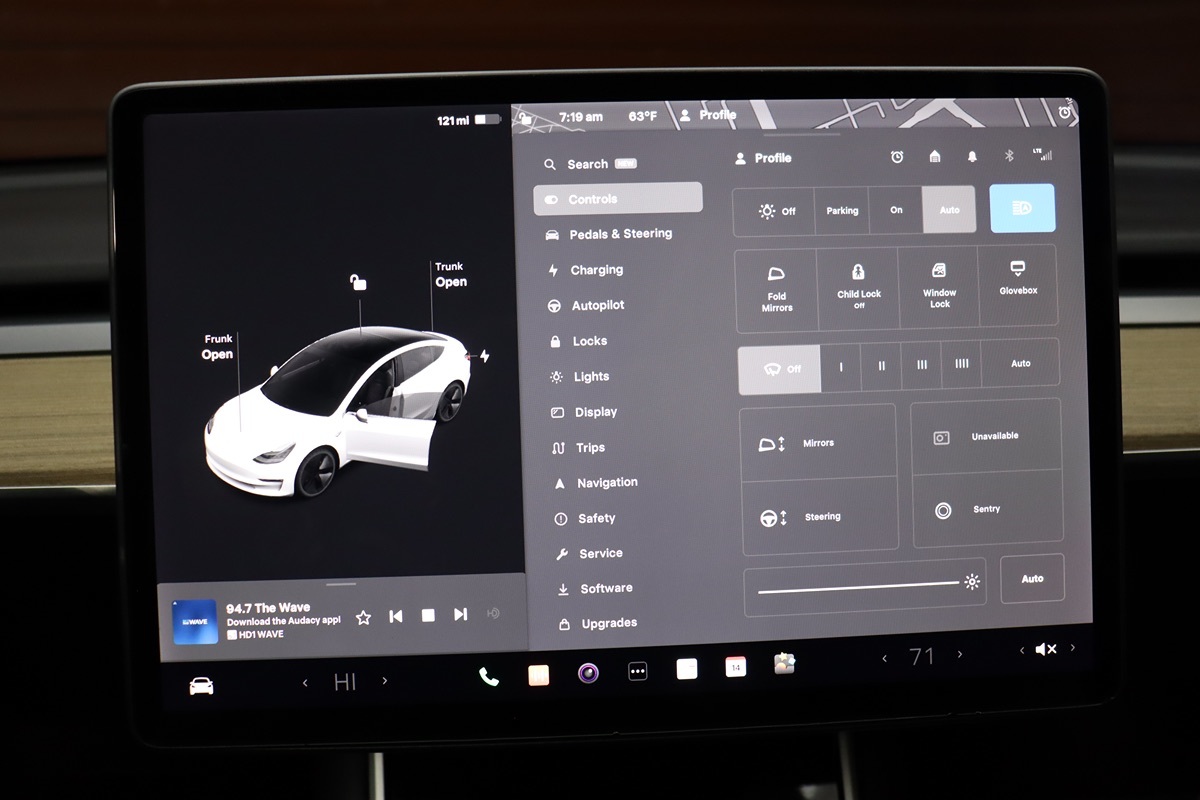This screenshot has height=800, width=1200.
Task: Tap the Bluetooth status icon
Action: click(1009, 156)
